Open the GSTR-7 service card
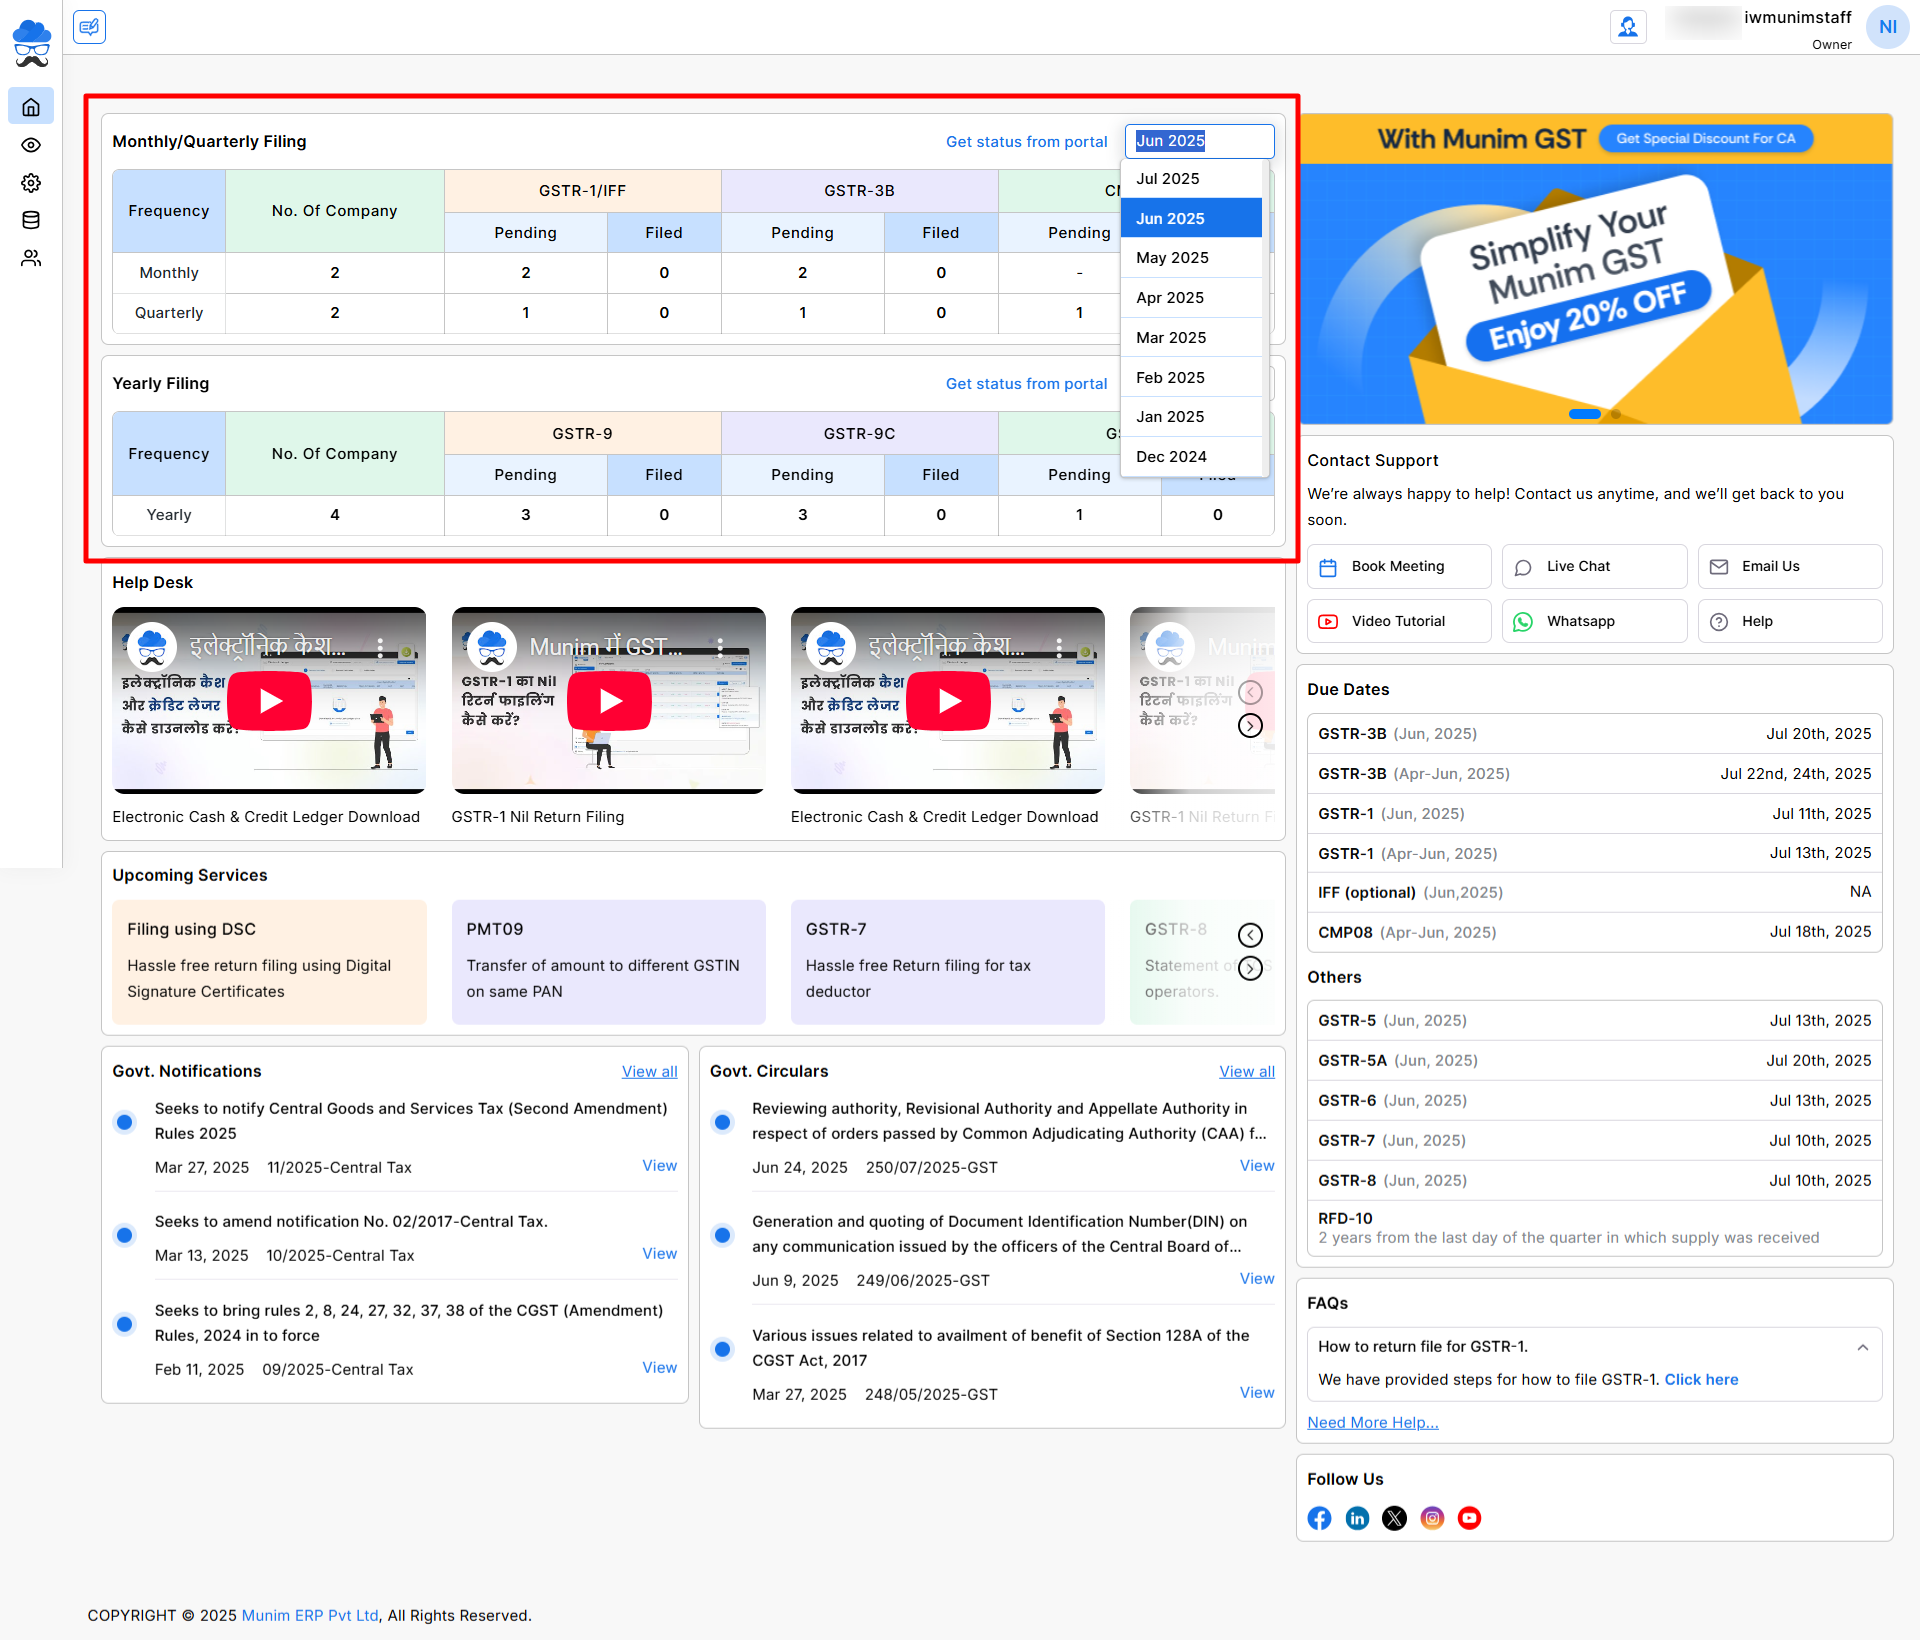Viewport: 1920px width, 1642px height. coord(947,962)
